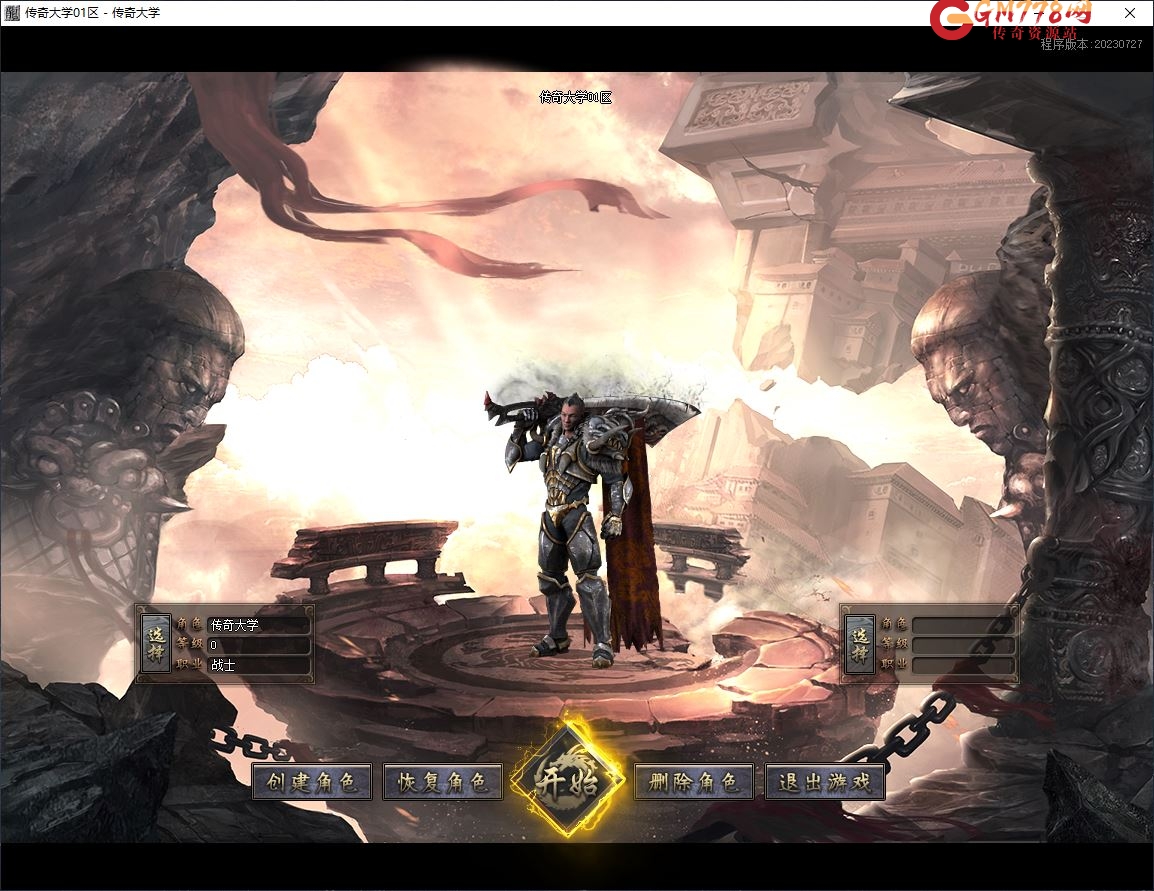Select the 传奇大学 character slot 选择 button

tap(156, 645)
